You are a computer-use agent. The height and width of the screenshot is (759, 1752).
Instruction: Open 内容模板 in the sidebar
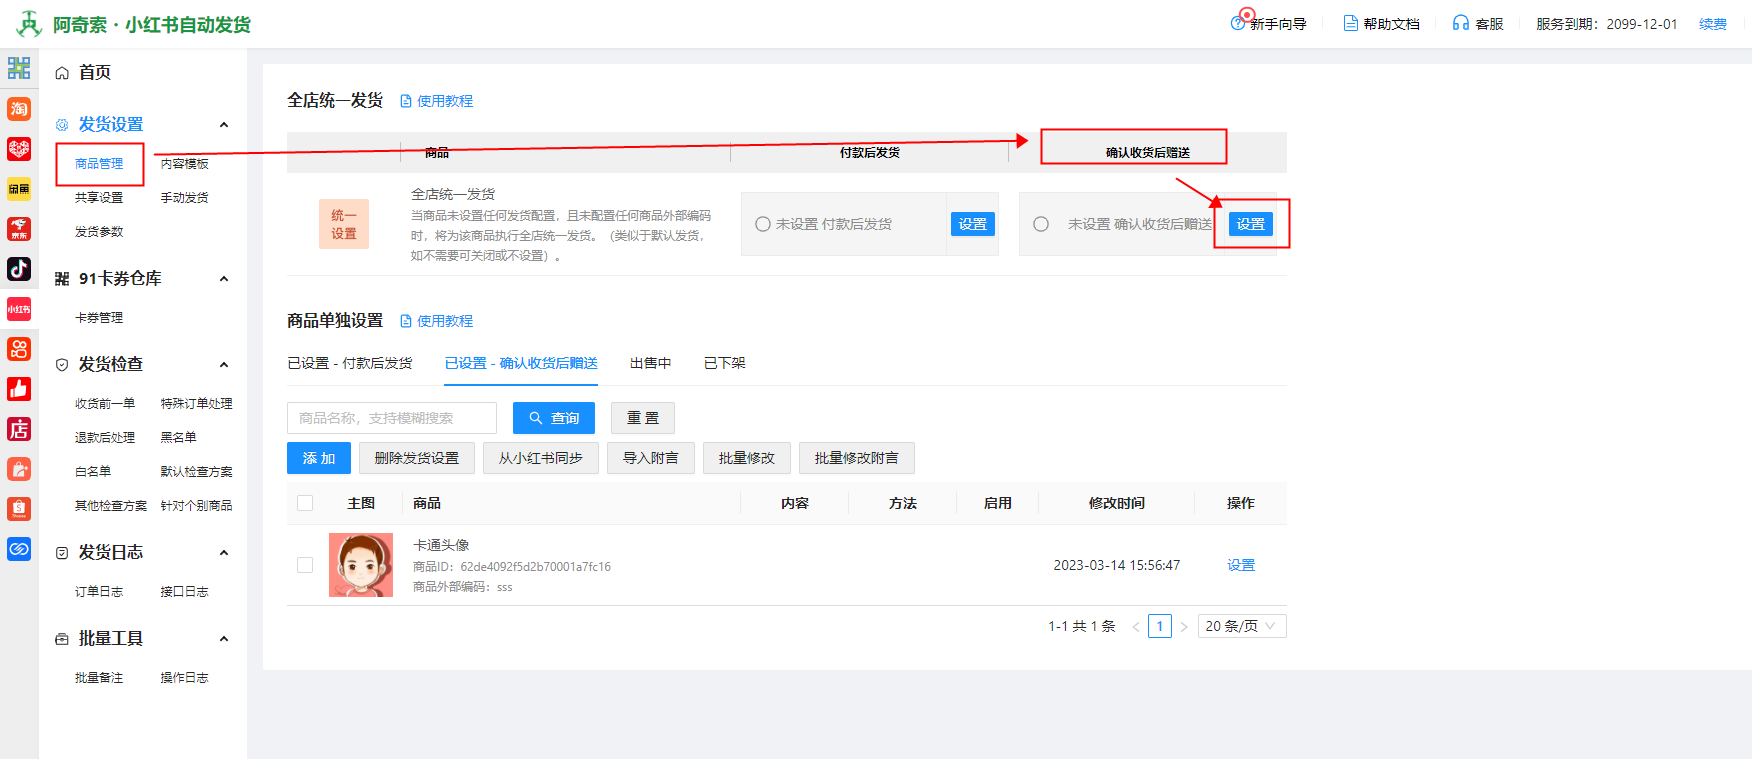pyautogui.click(x=185, y=164)
